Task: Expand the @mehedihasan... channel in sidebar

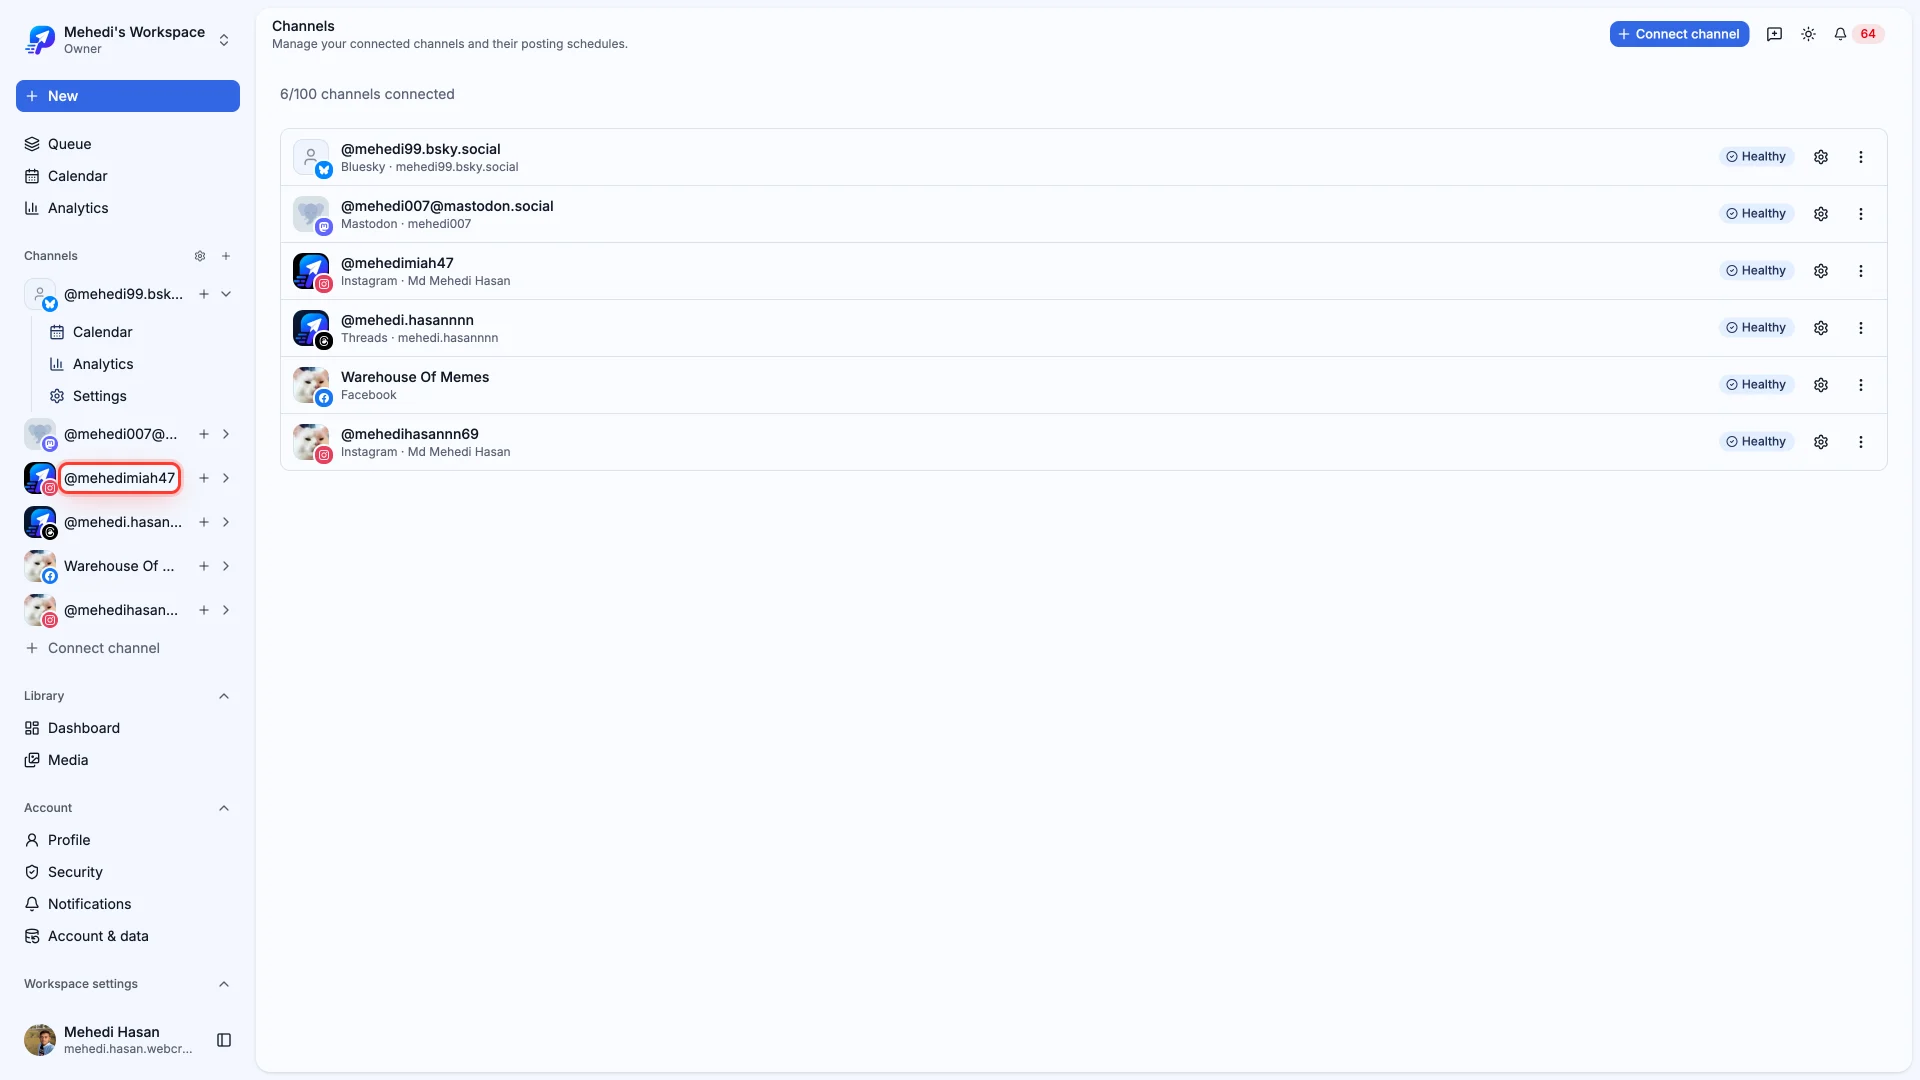Action: click(226, 610)
